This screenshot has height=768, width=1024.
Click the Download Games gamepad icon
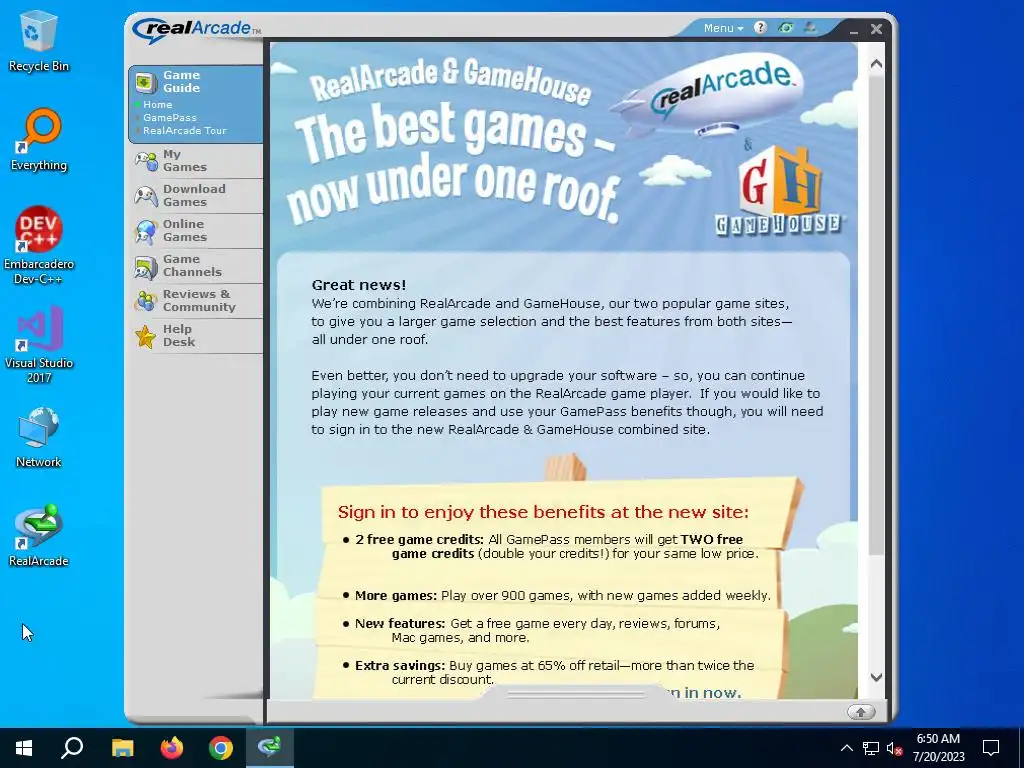[x=146, y=195]
